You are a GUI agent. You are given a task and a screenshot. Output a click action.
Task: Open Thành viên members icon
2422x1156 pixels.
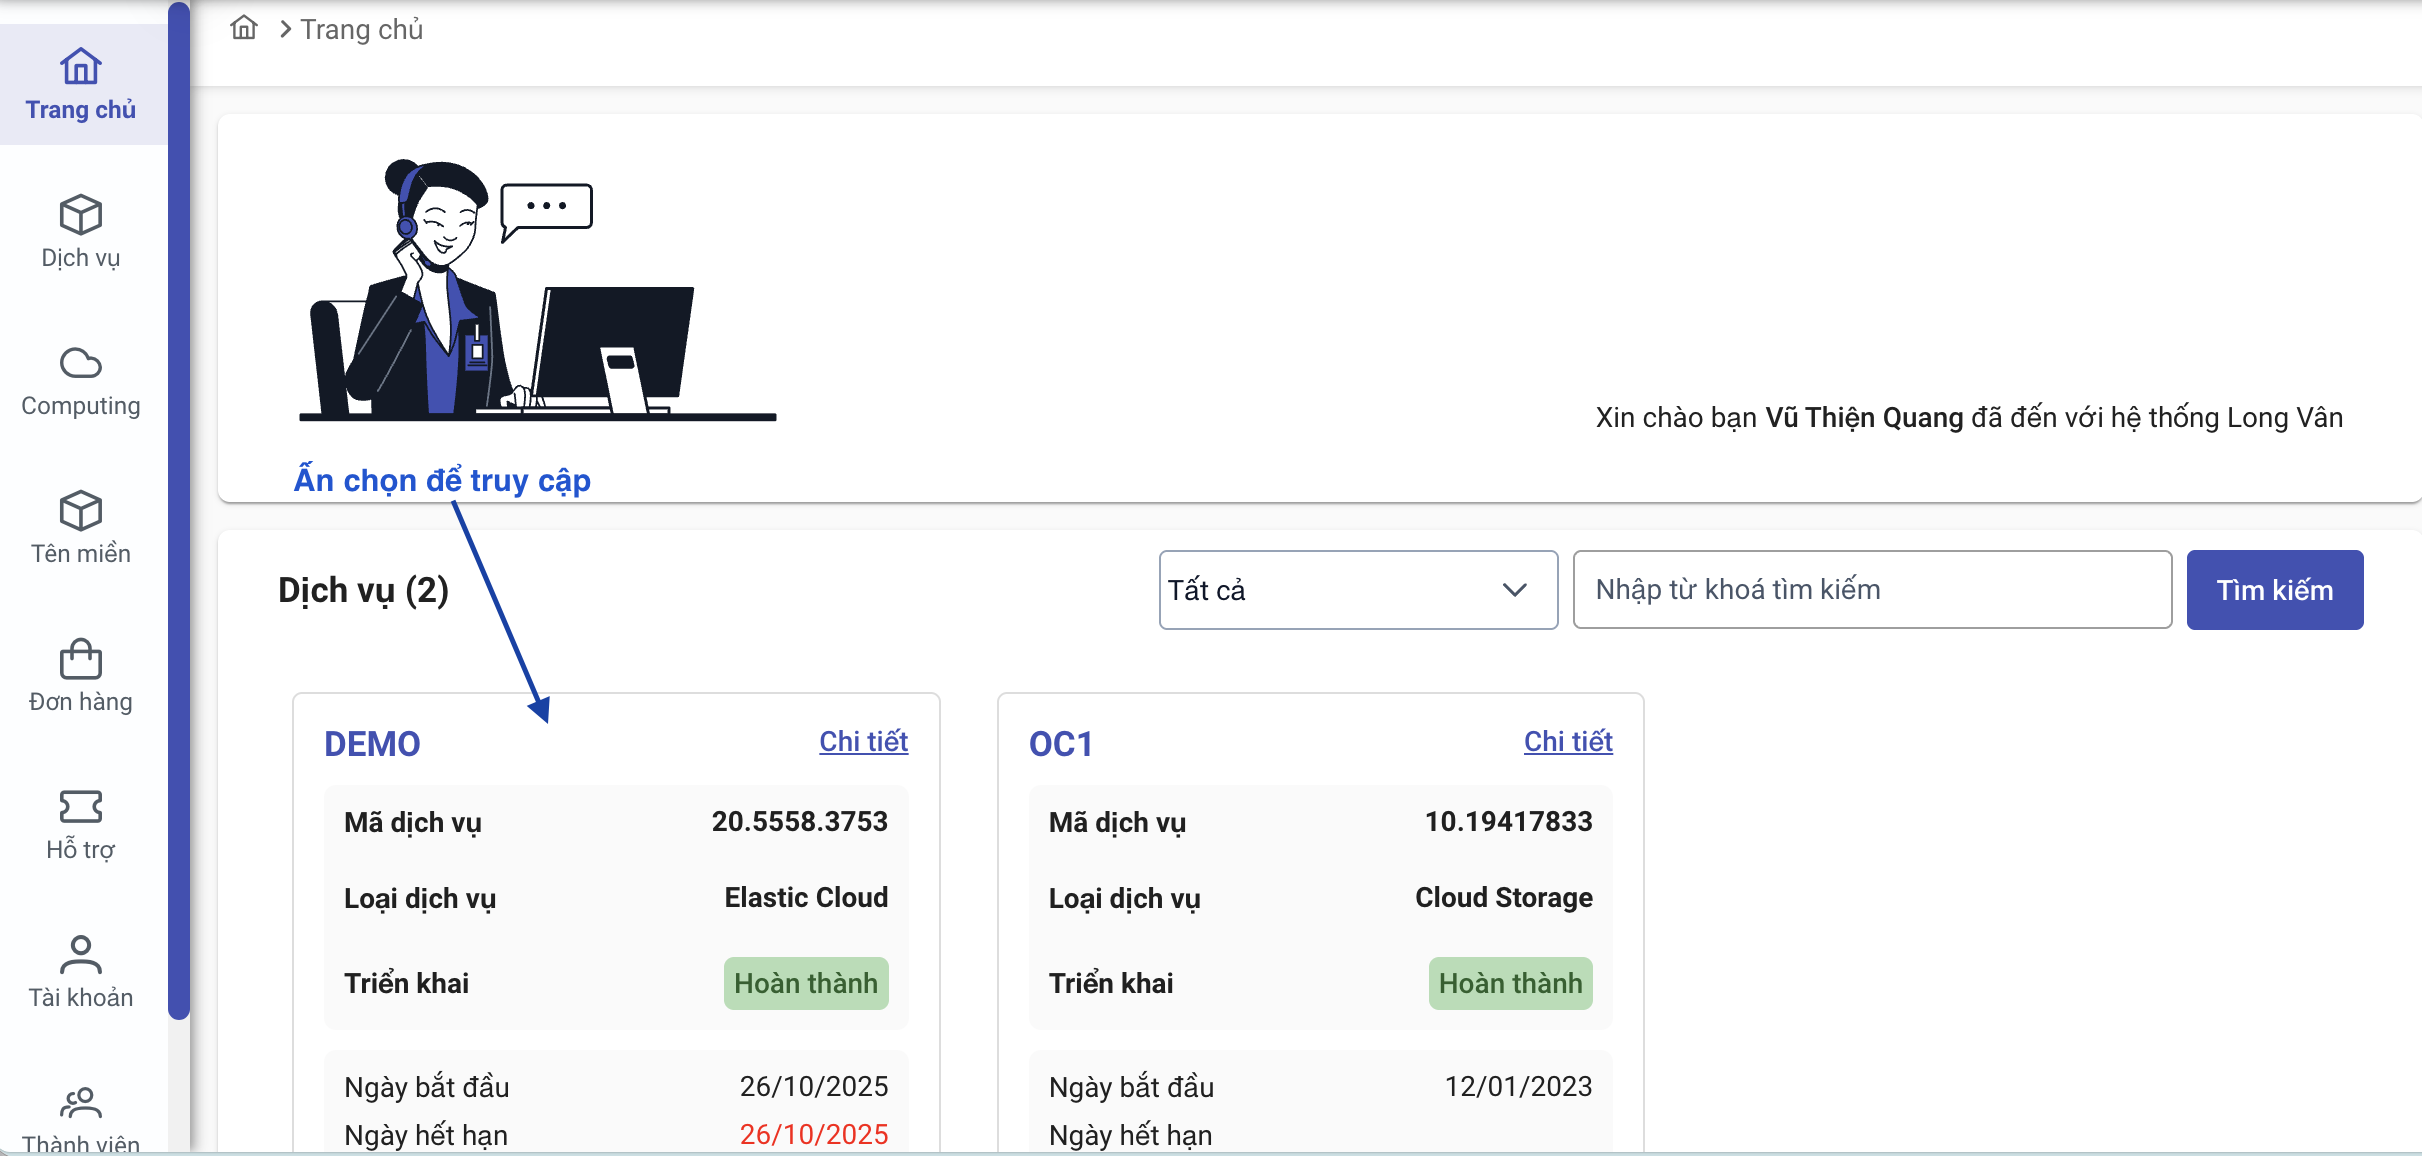pos(80,1102)
